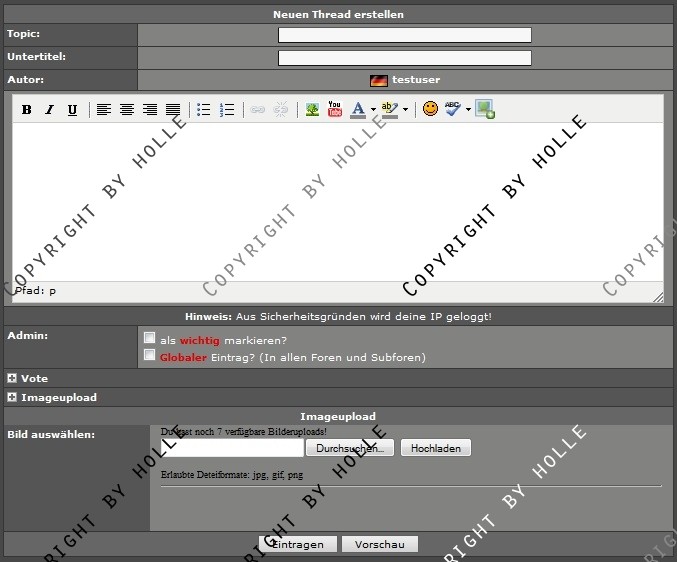The width and height of the screenshot is (677, 562).
Task: Insert a numbered list
Action: pyautogui.click(x=227, y=110)
